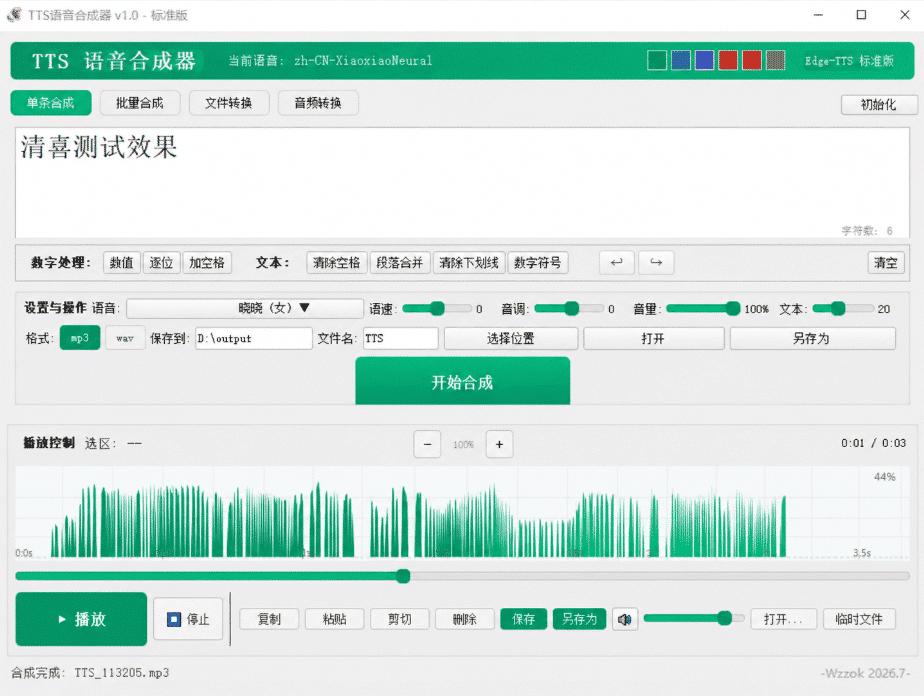924x696 pixels.
Task: Start synthesis with 开始合成 button
Action: click(x=463, y=381)
